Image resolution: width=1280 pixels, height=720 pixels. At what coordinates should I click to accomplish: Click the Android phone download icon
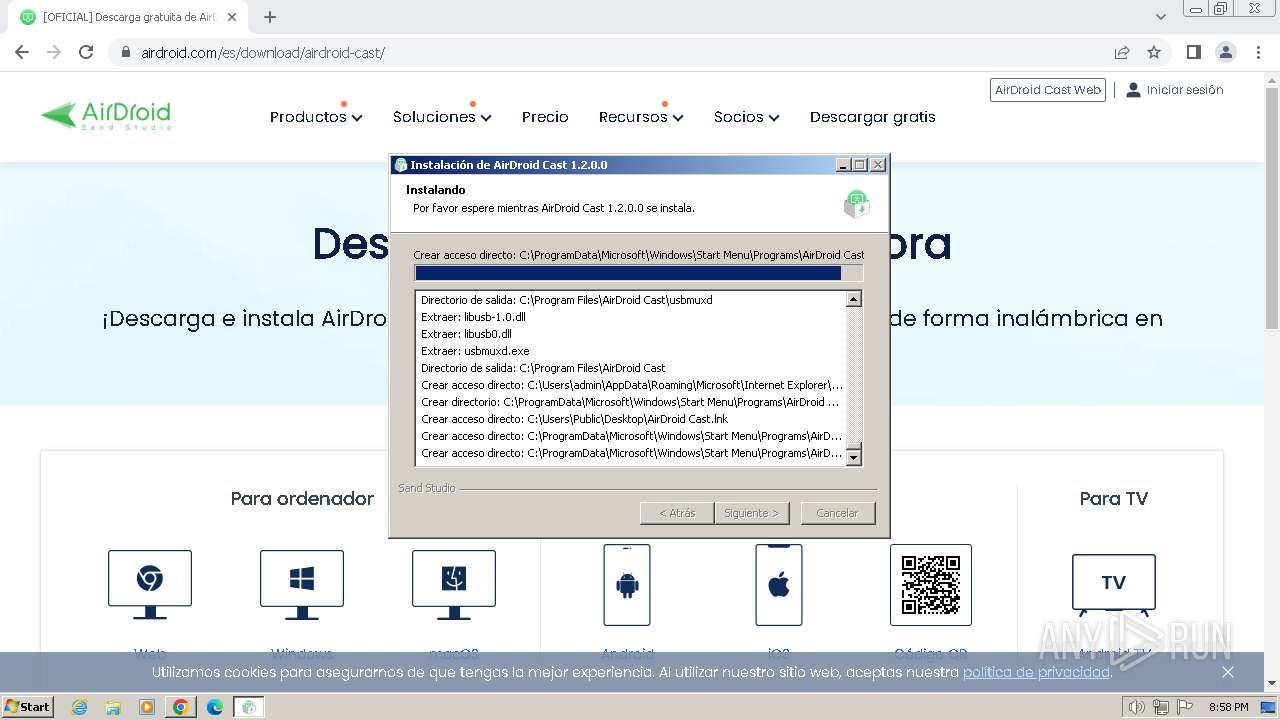click(627, 585)
